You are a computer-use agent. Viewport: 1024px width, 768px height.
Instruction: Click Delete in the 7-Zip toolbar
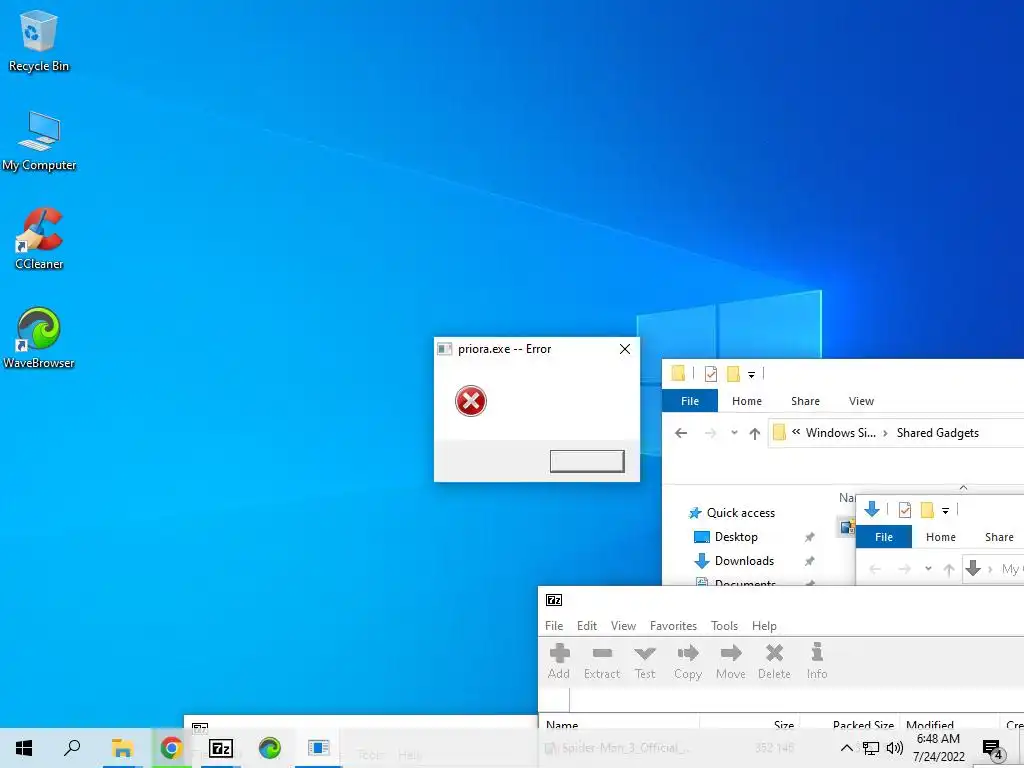click(x=774, y=661)
